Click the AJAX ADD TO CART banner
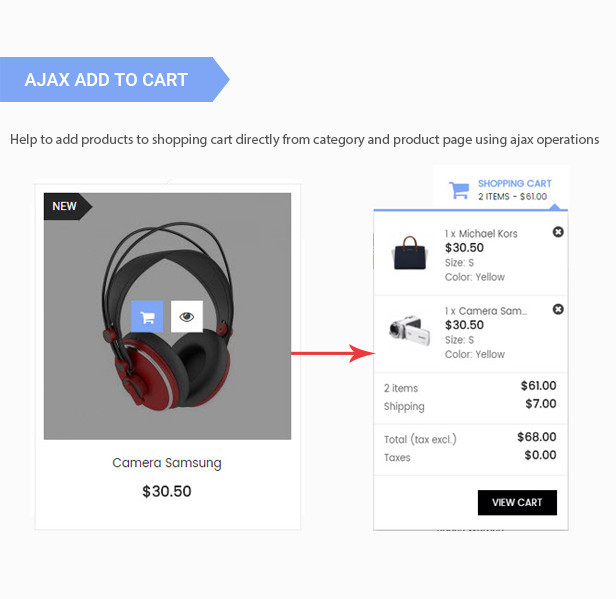The width and height of the screenshot is (616, 599). coord(114,79)
